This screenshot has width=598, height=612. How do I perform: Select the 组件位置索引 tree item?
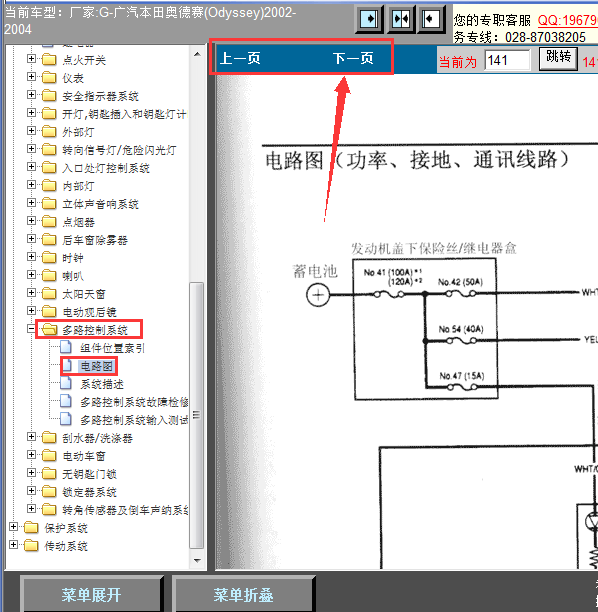(x=112, y=348)
